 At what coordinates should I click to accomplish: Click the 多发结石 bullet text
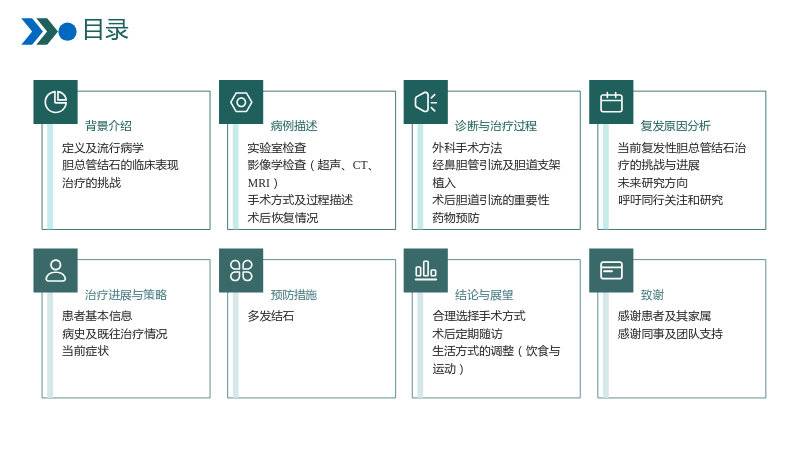click(x=271, y=316)
